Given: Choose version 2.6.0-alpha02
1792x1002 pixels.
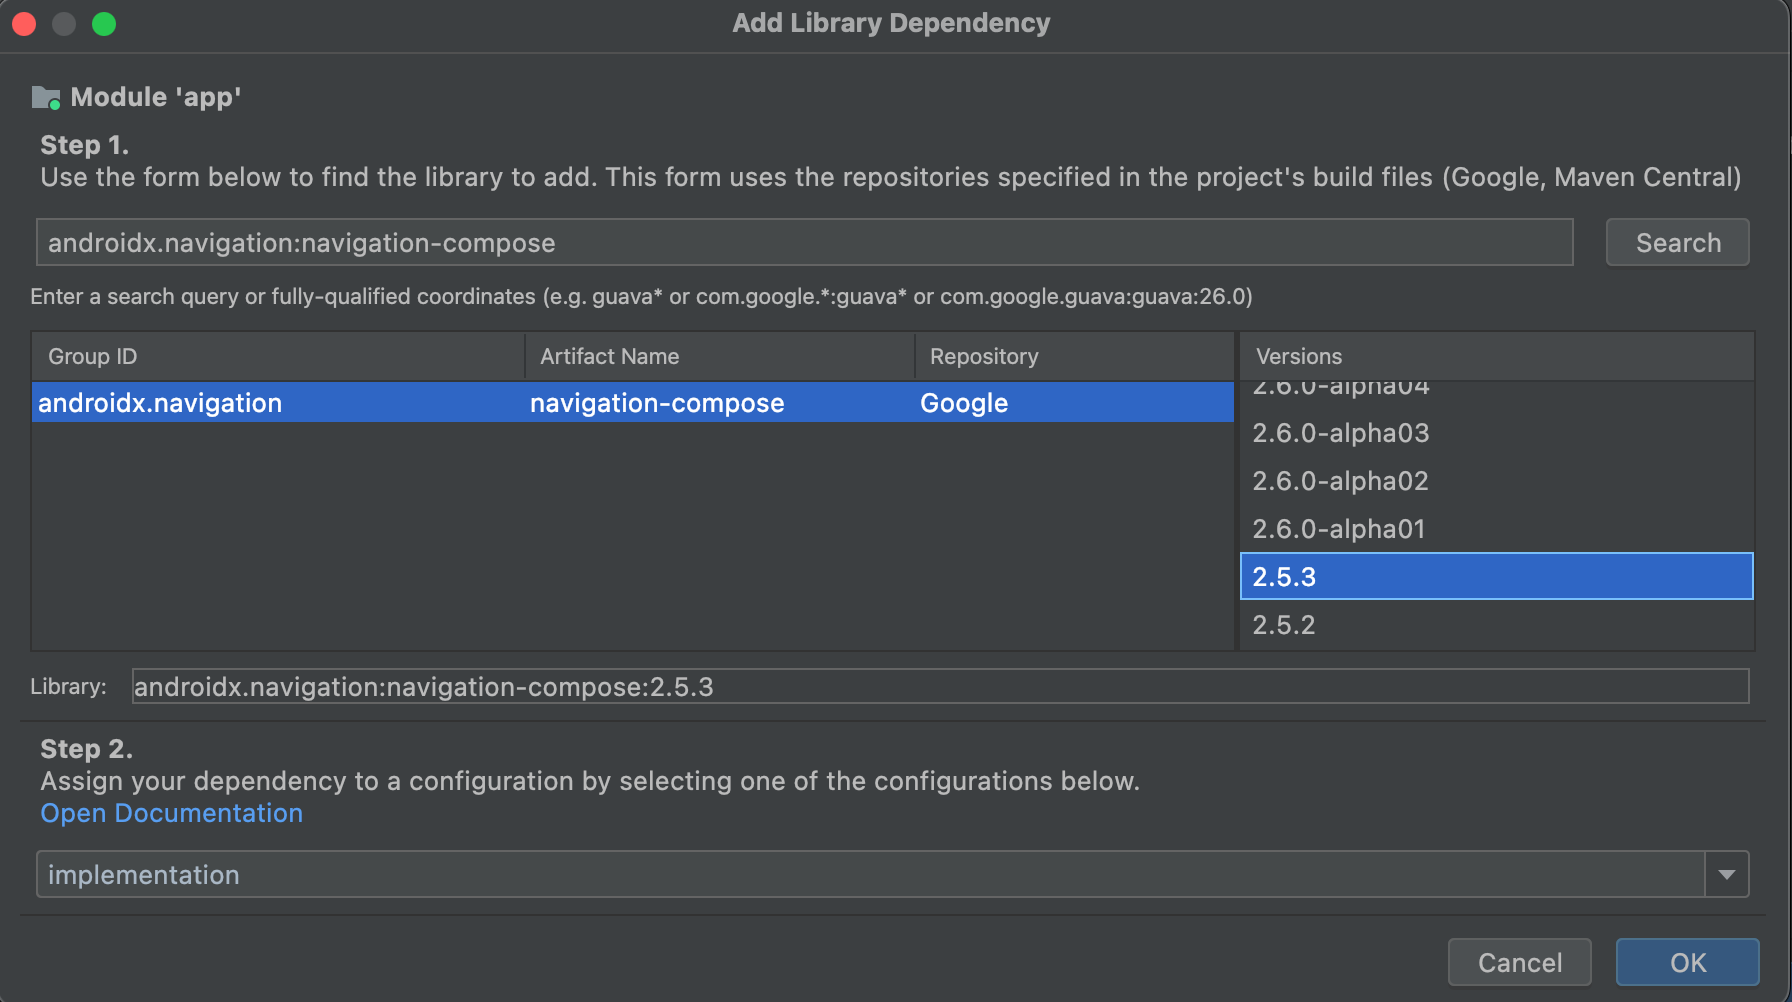Looking at the screenshot, I should pyautogui.click(x=1497, y=481).
